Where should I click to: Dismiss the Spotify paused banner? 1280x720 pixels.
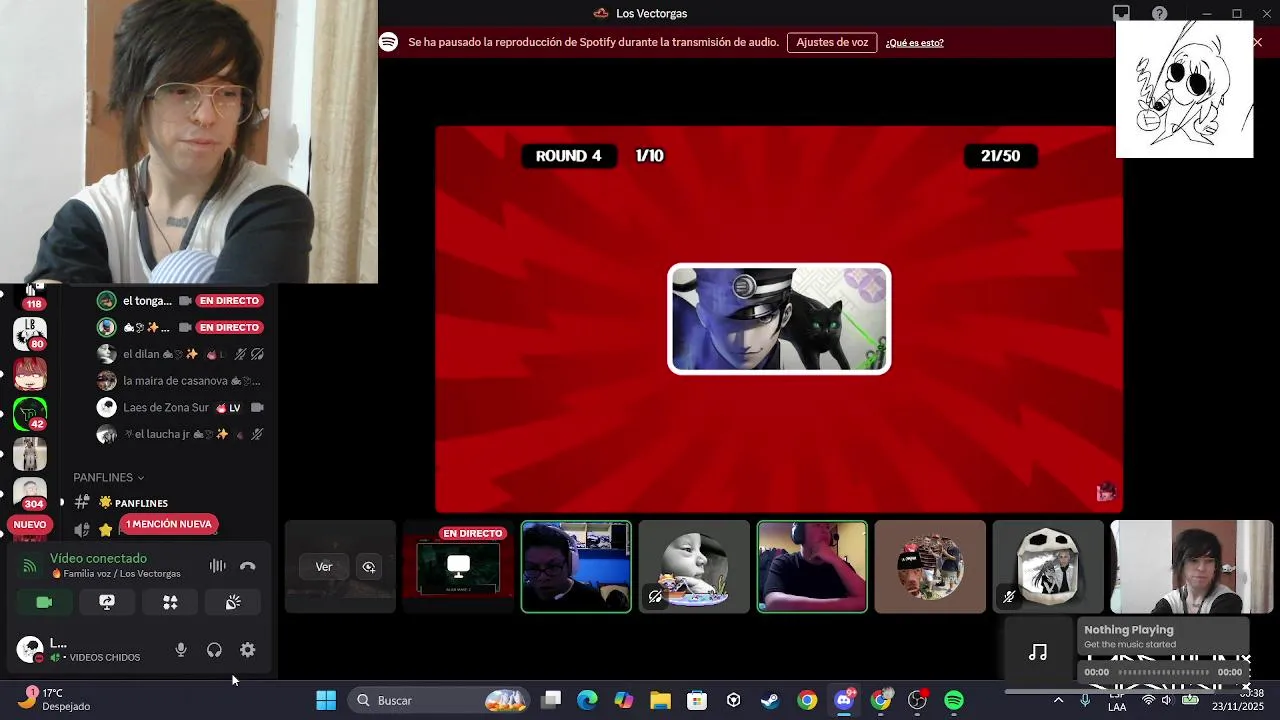[1257, 42]
